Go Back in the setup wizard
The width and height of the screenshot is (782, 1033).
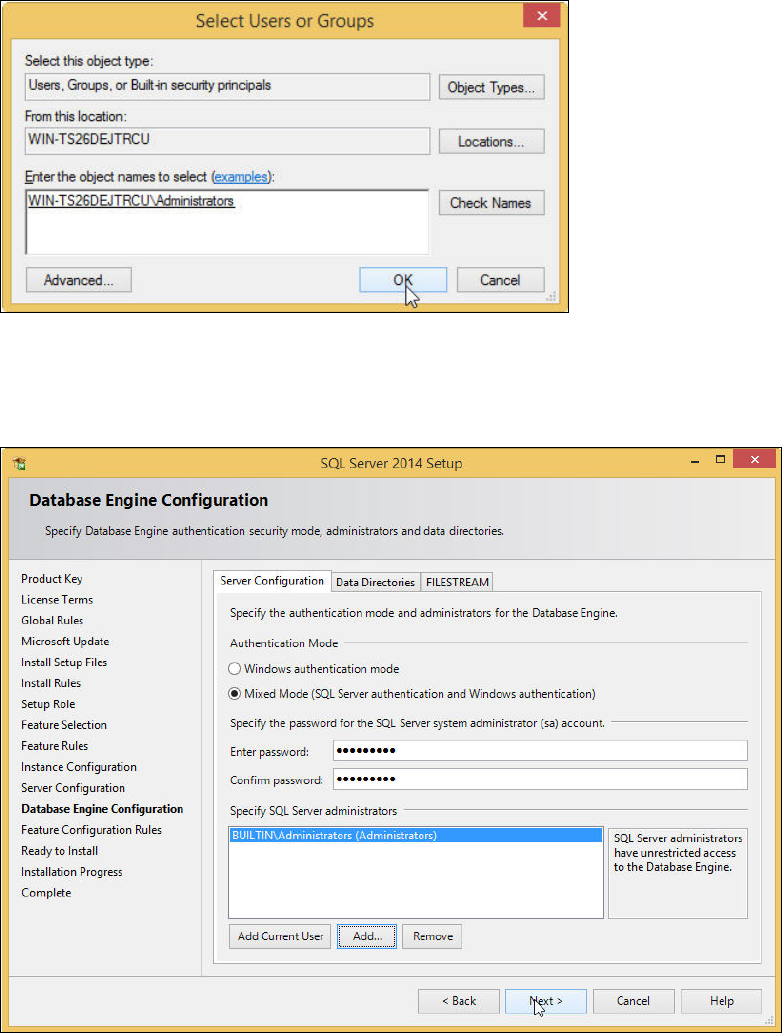click(459, 1001)
